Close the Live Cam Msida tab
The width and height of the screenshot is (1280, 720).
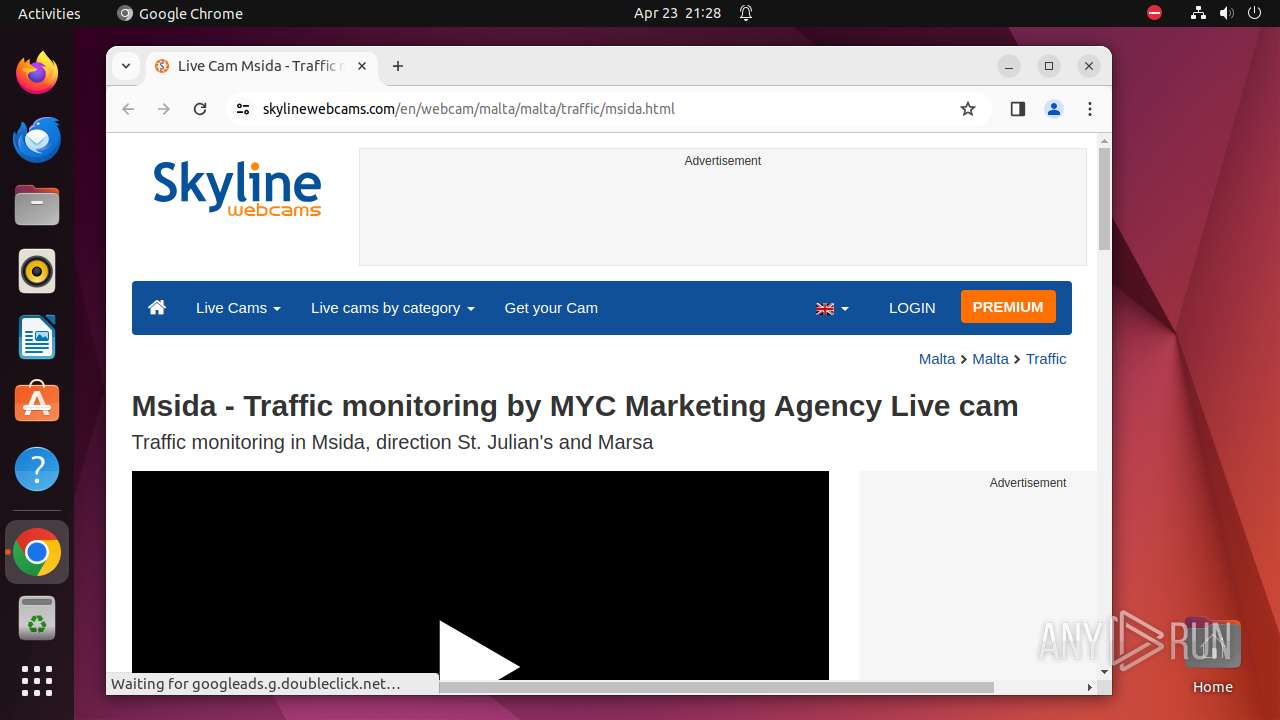click(362, 66)
